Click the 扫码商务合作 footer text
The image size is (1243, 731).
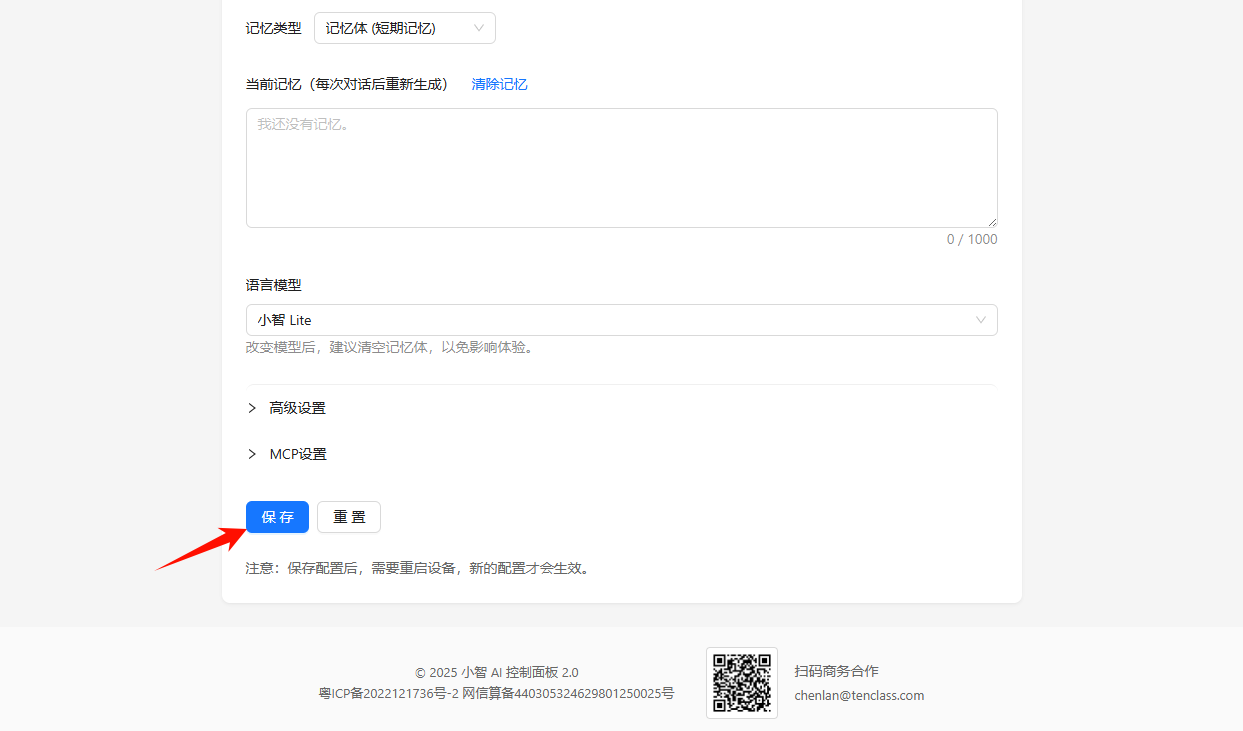click(836, 671)
